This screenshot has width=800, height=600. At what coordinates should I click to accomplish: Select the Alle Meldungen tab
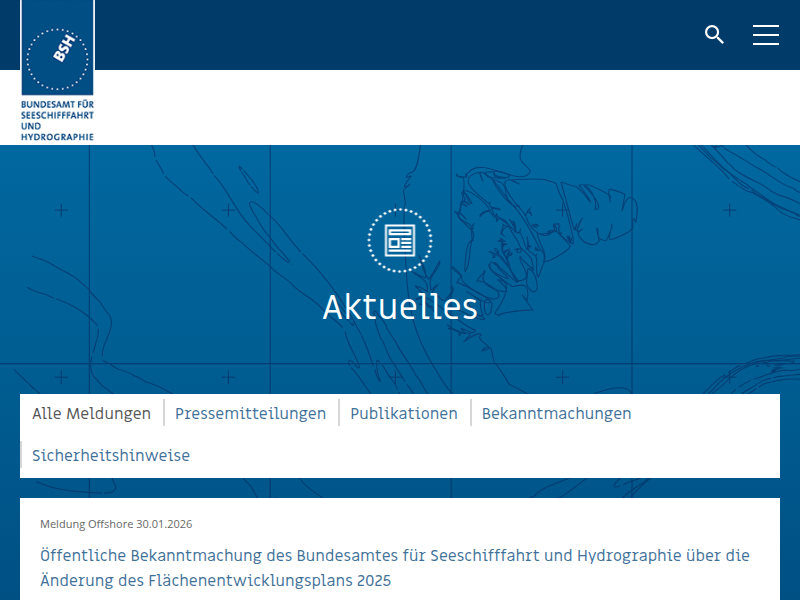click(91, 414)
